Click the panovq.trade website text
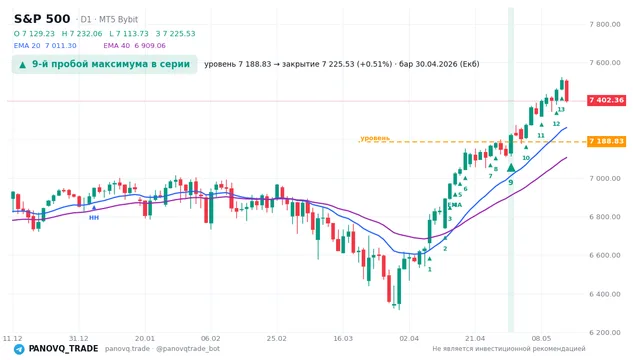Image resolution: width=640 pixels, height=360 pixels. (x=127, y=349)
